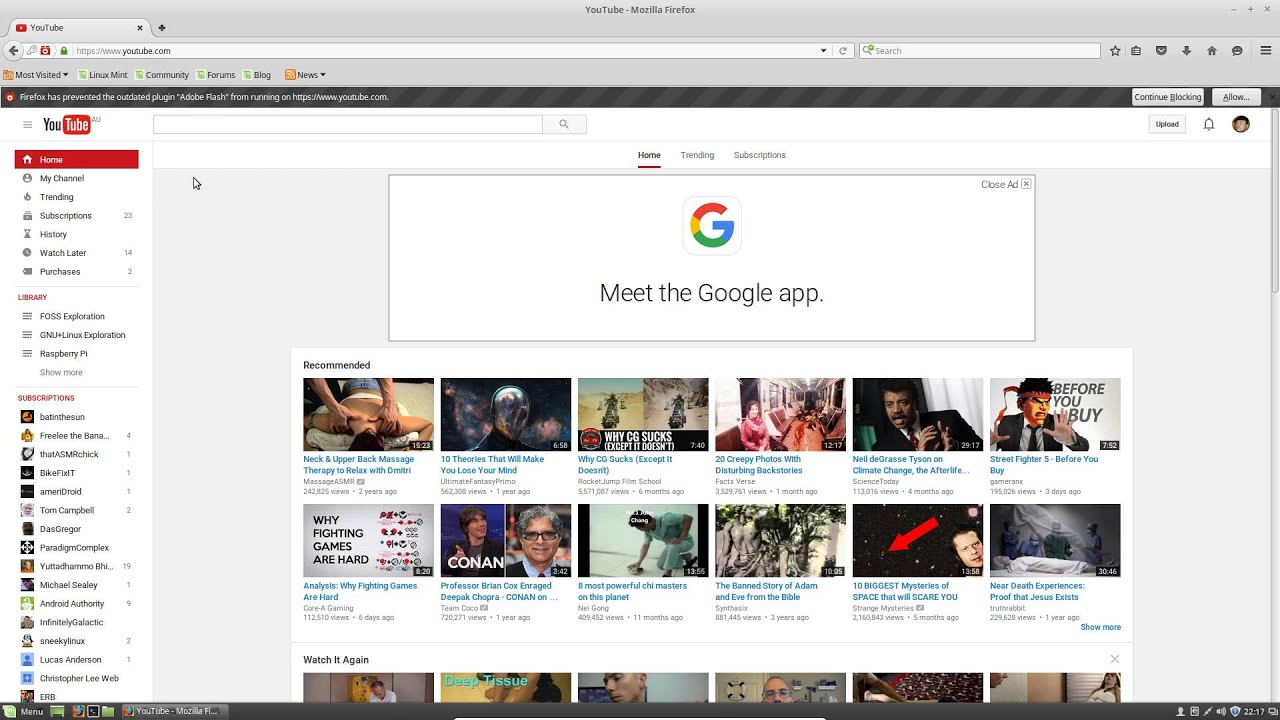The image size is (1280, 720).
Task: Open file manager from the panel launcher
Action: 108,711
